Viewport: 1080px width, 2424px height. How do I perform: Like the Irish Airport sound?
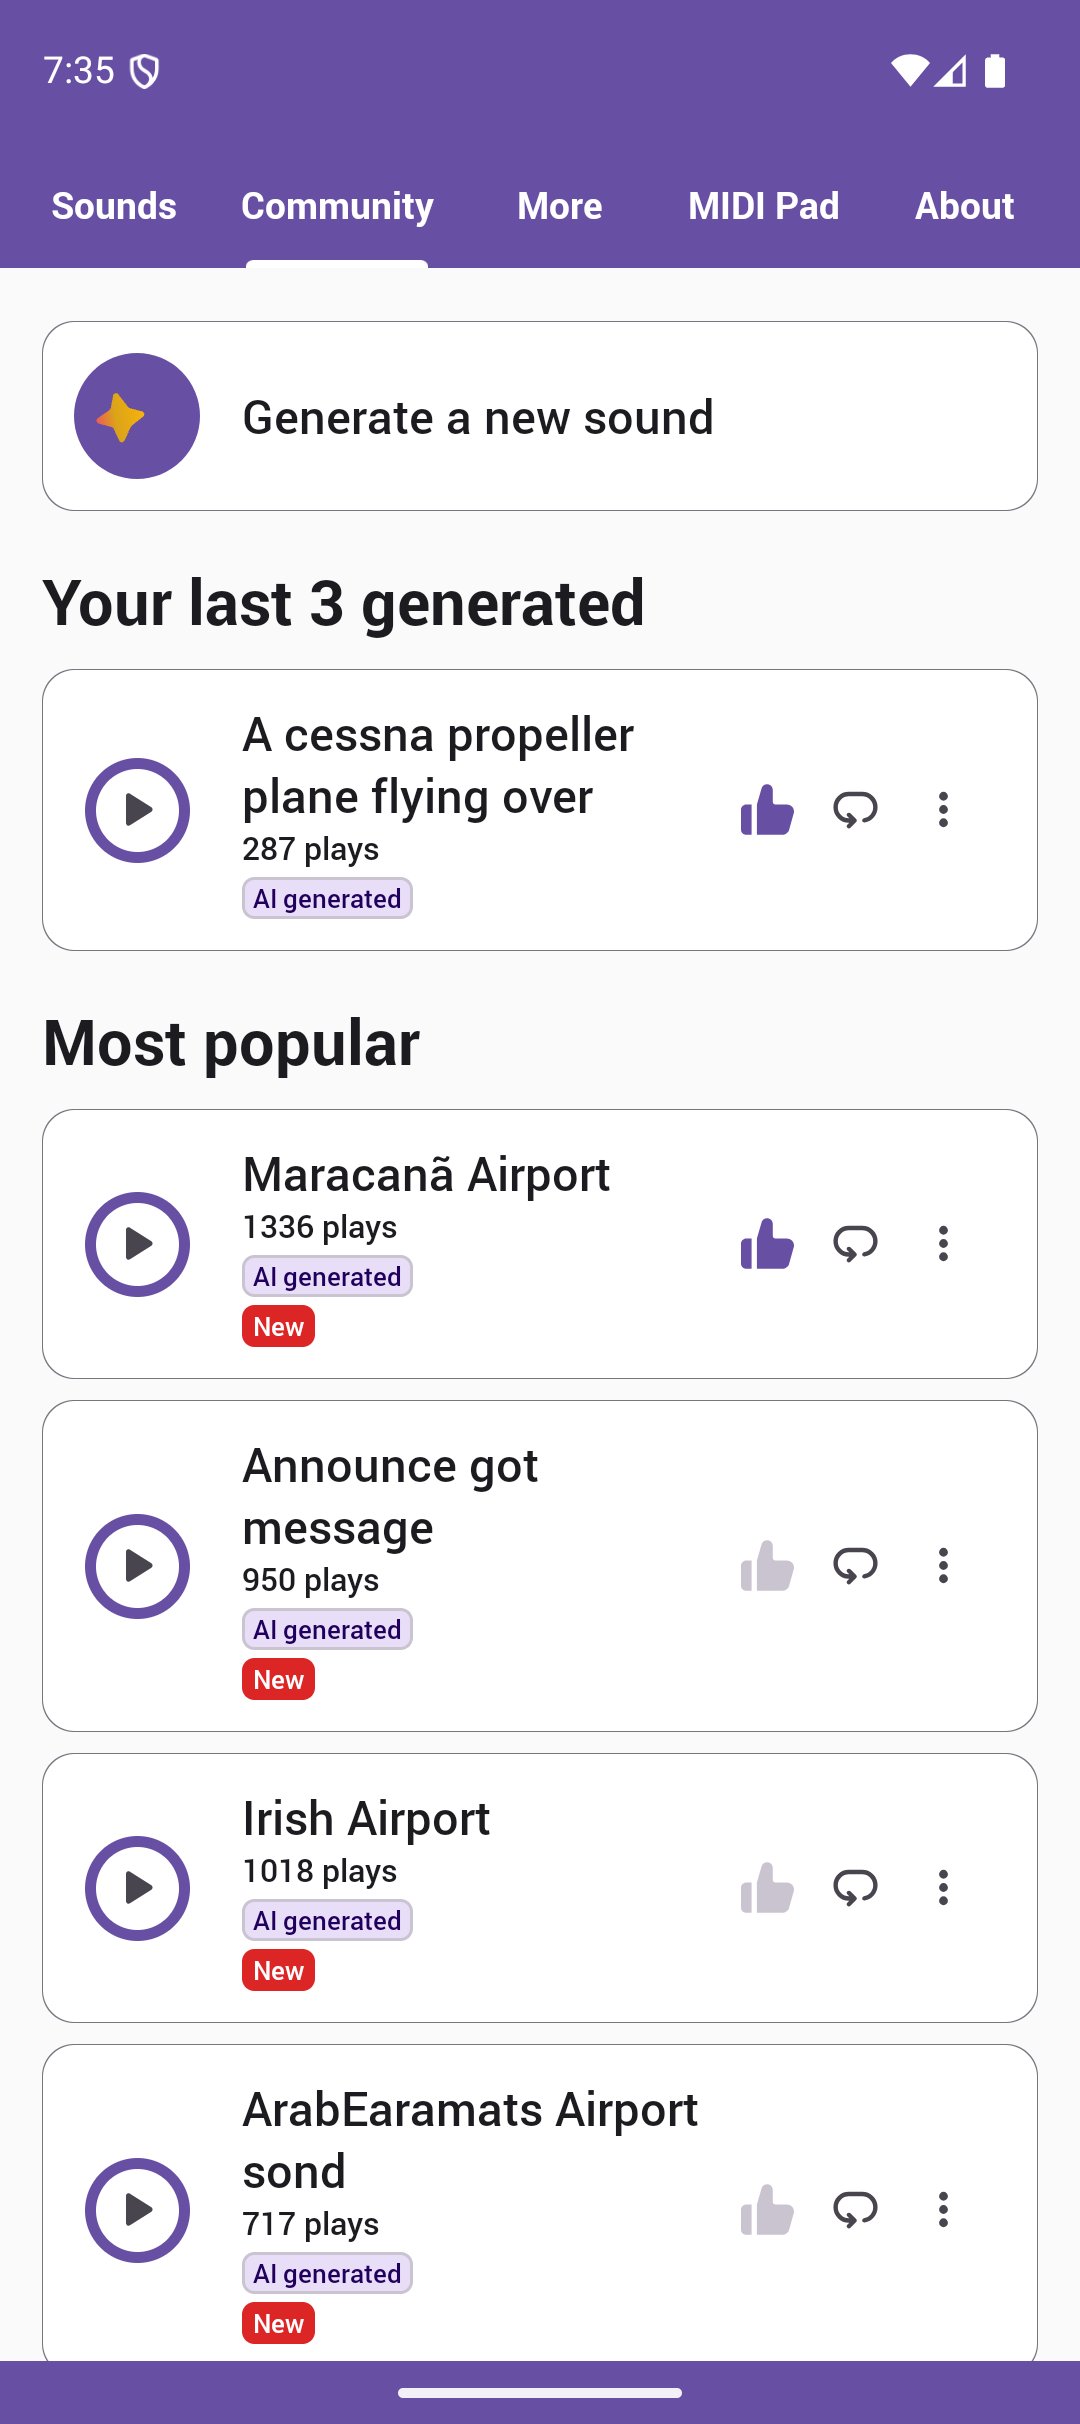tap(766, 1888)
